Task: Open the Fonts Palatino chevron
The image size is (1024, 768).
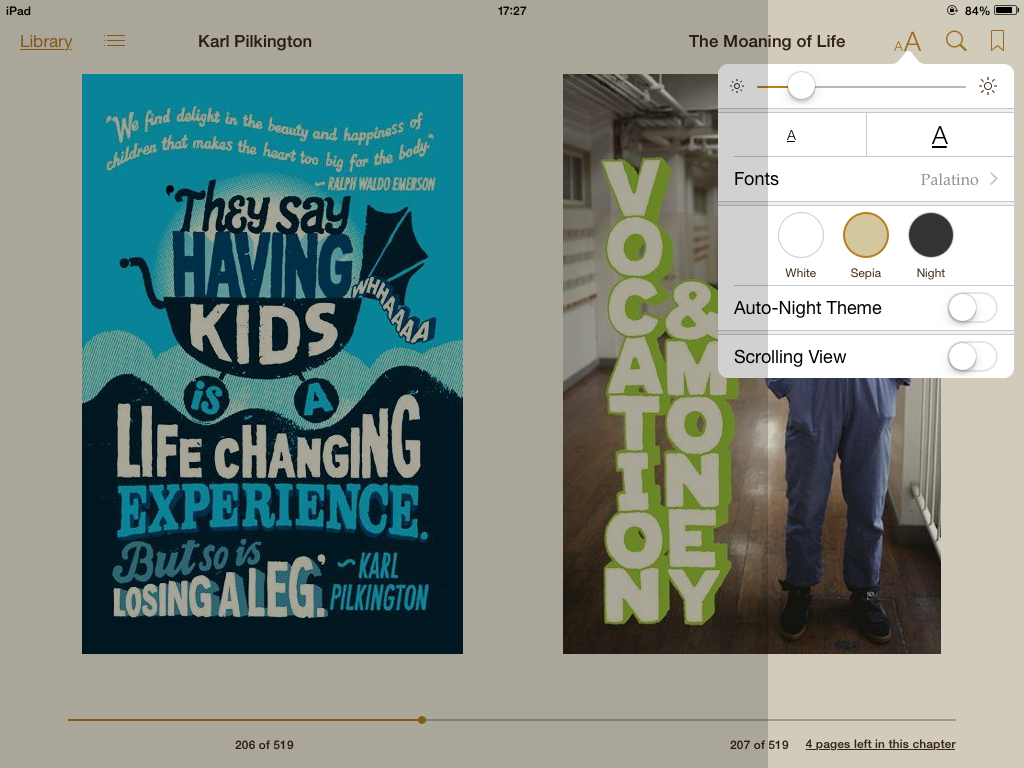Action: (994, 179)
